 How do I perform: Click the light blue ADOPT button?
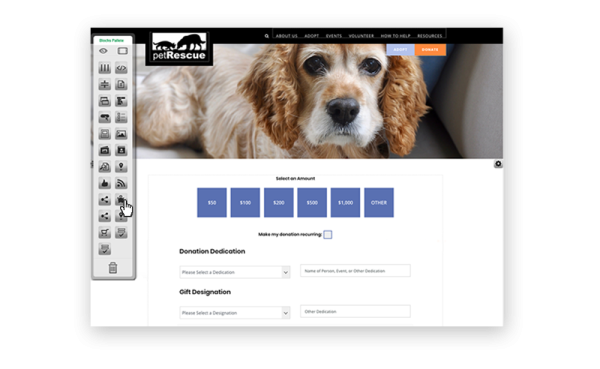[400, 50]
